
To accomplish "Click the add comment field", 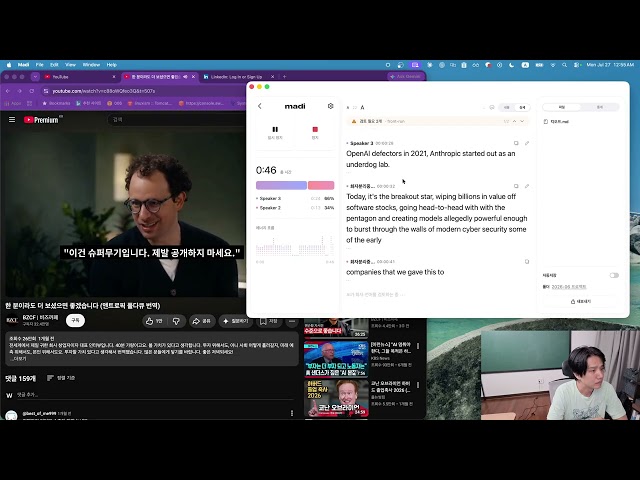I will pos(155,395).
